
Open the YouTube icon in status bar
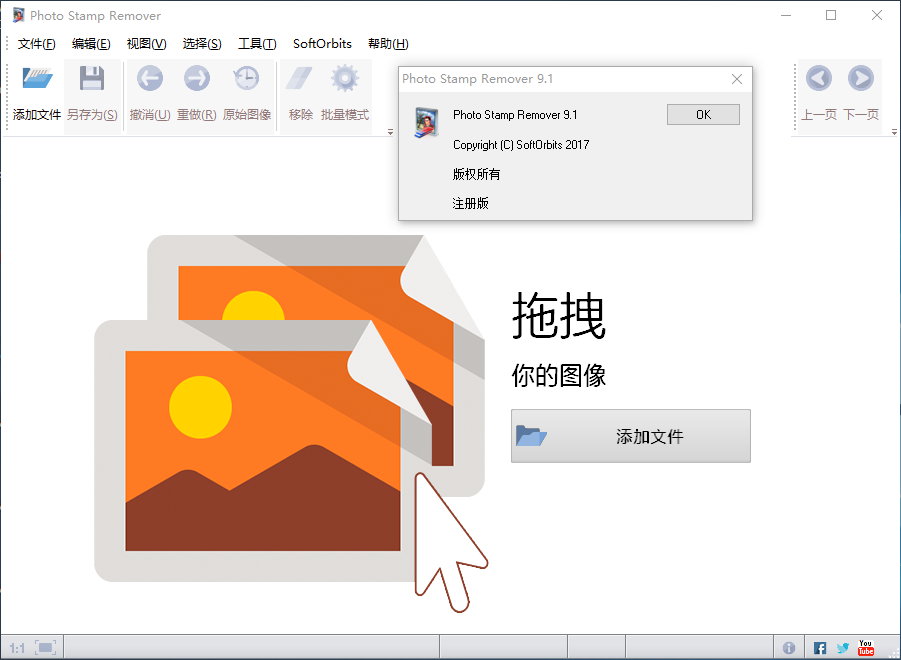(x=866, y=647)
